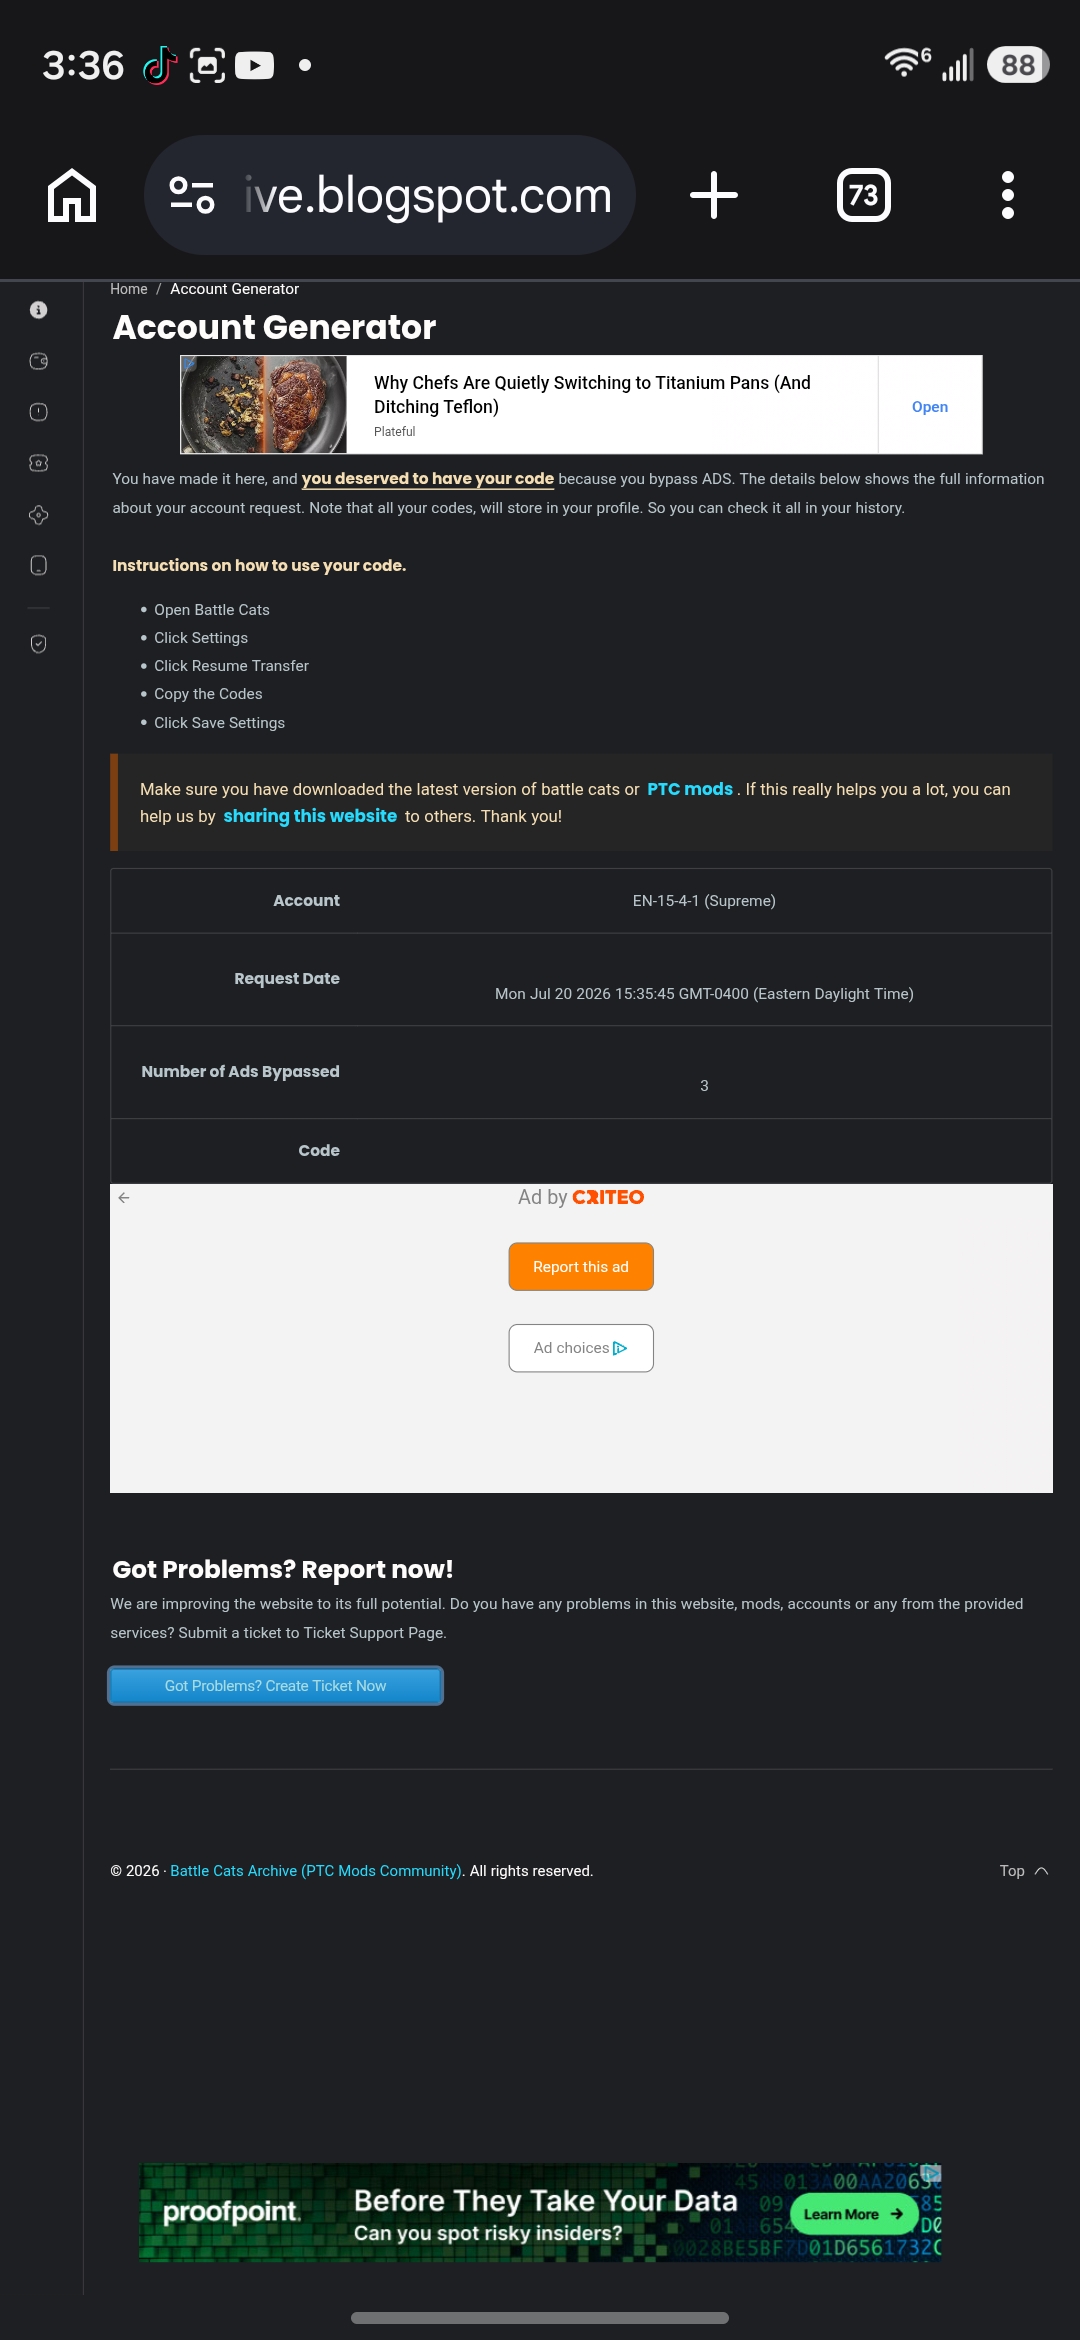The height and width of the screenshot is (2340, 1080).
Task: Show the open tabs switcher (73)
Action: [864, 195]
